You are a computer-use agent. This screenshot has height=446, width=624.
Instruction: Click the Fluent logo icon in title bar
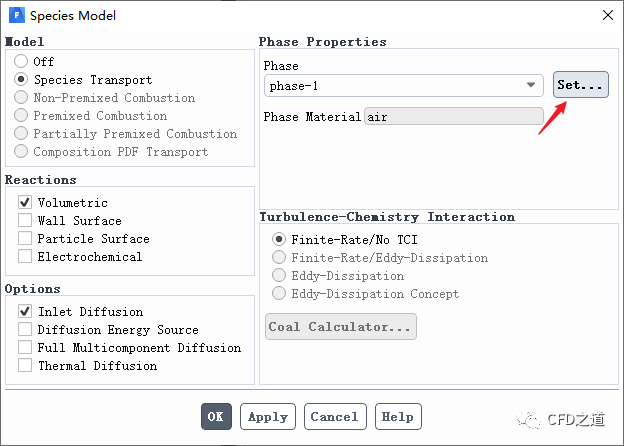point(17,15)
